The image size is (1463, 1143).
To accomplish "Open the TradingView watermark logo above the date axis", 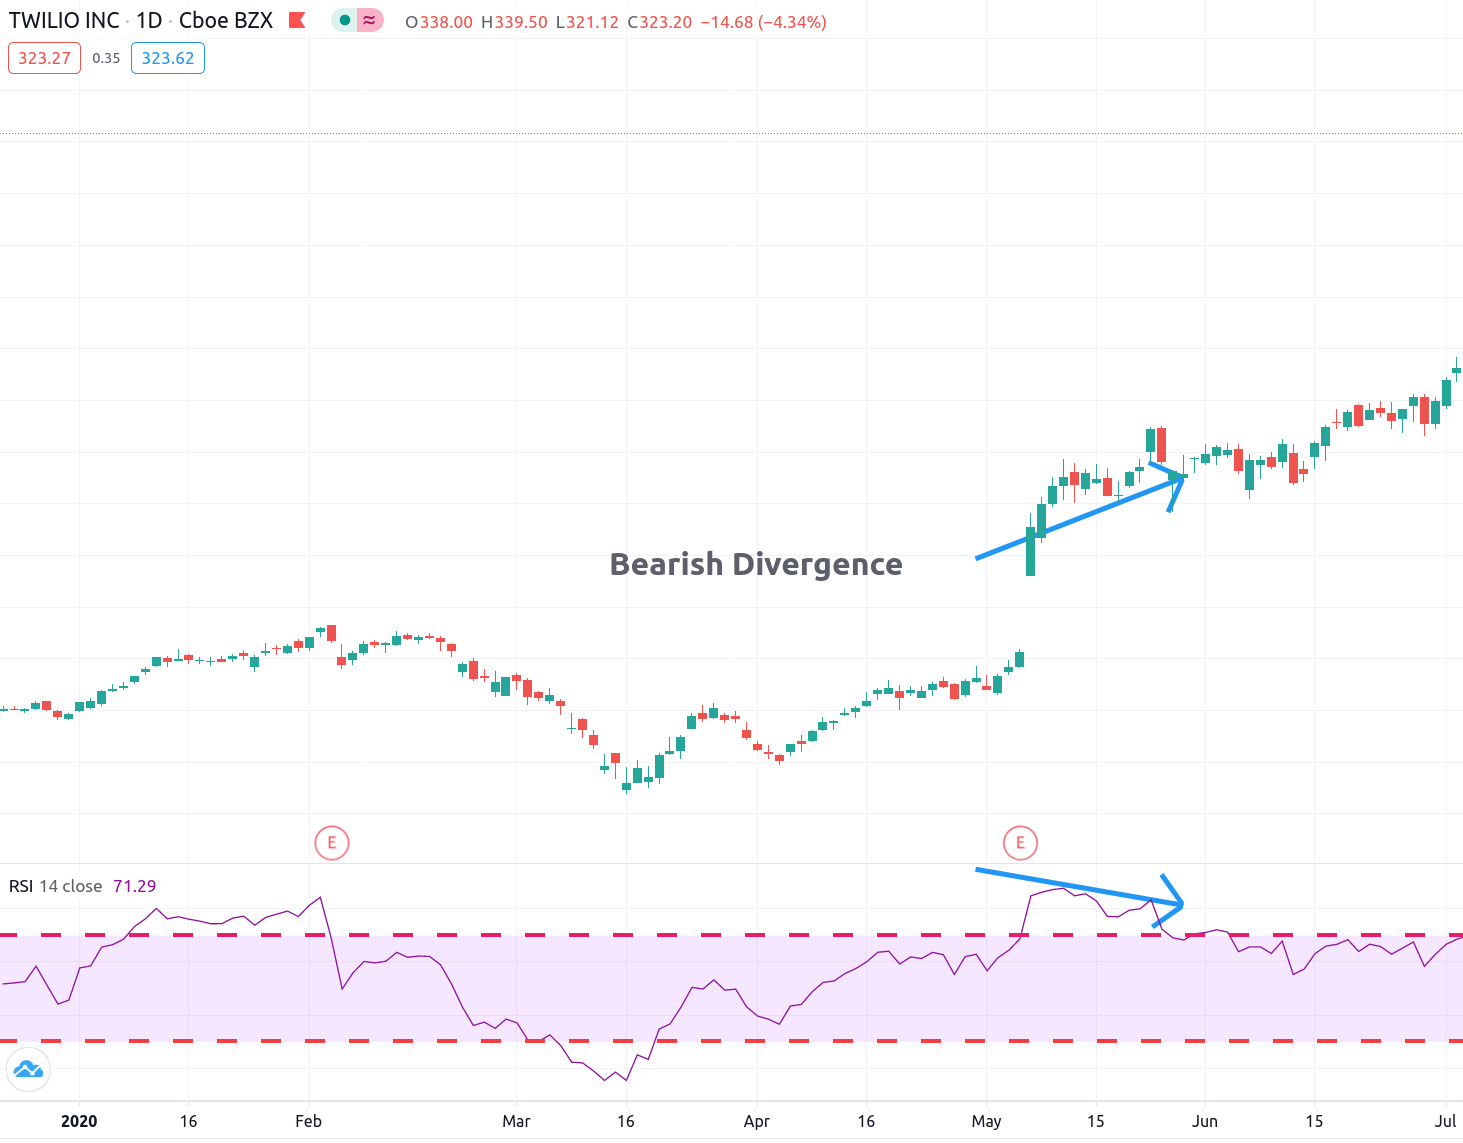I will point(28,1069).
